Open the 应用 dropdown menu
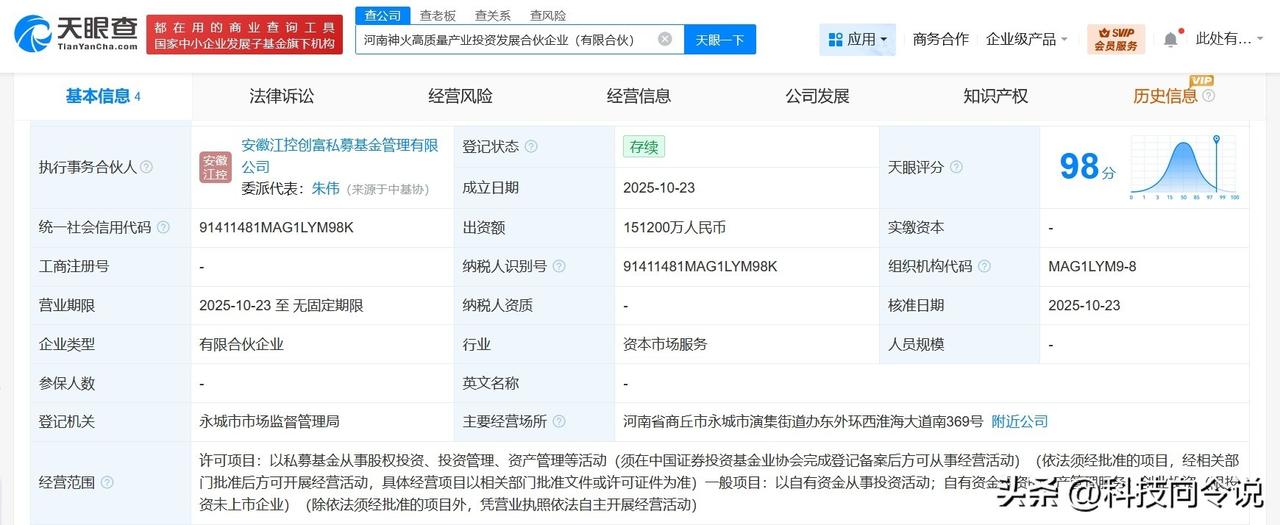This screenshot has height=525, width=1280. (858, 39)
